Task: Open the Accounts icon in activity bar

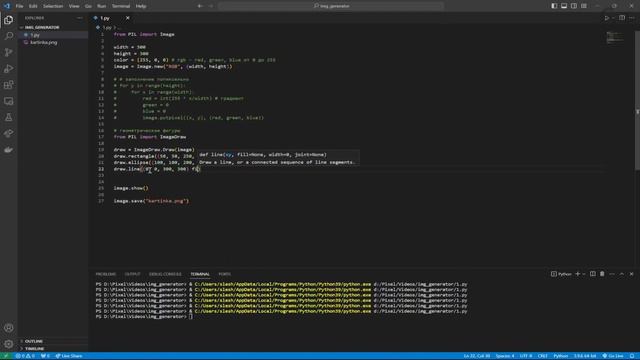Action: [9, 328]
